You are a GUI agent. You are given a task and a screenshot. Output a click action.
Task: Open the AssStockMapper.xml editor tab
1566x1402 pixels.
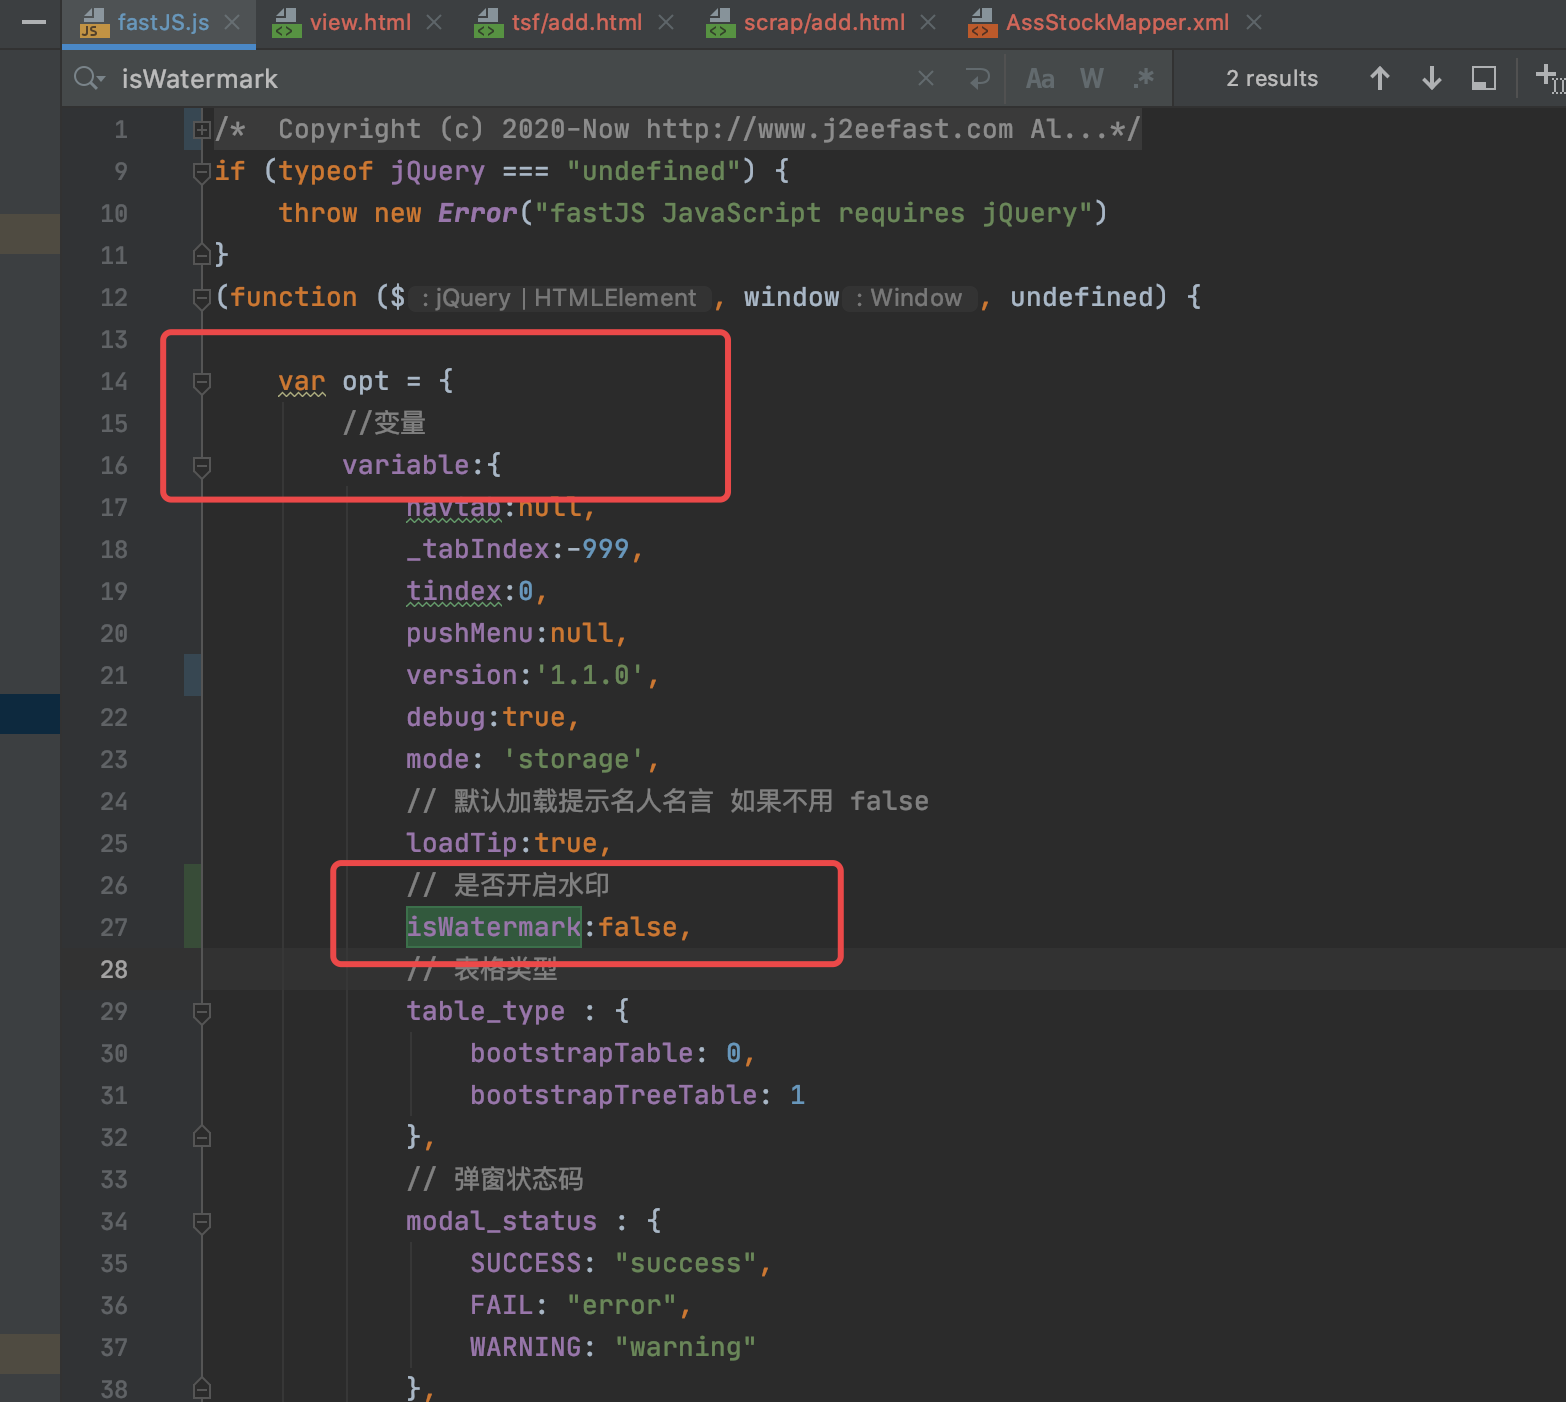pyautogui.click(x=1099, y=22)
